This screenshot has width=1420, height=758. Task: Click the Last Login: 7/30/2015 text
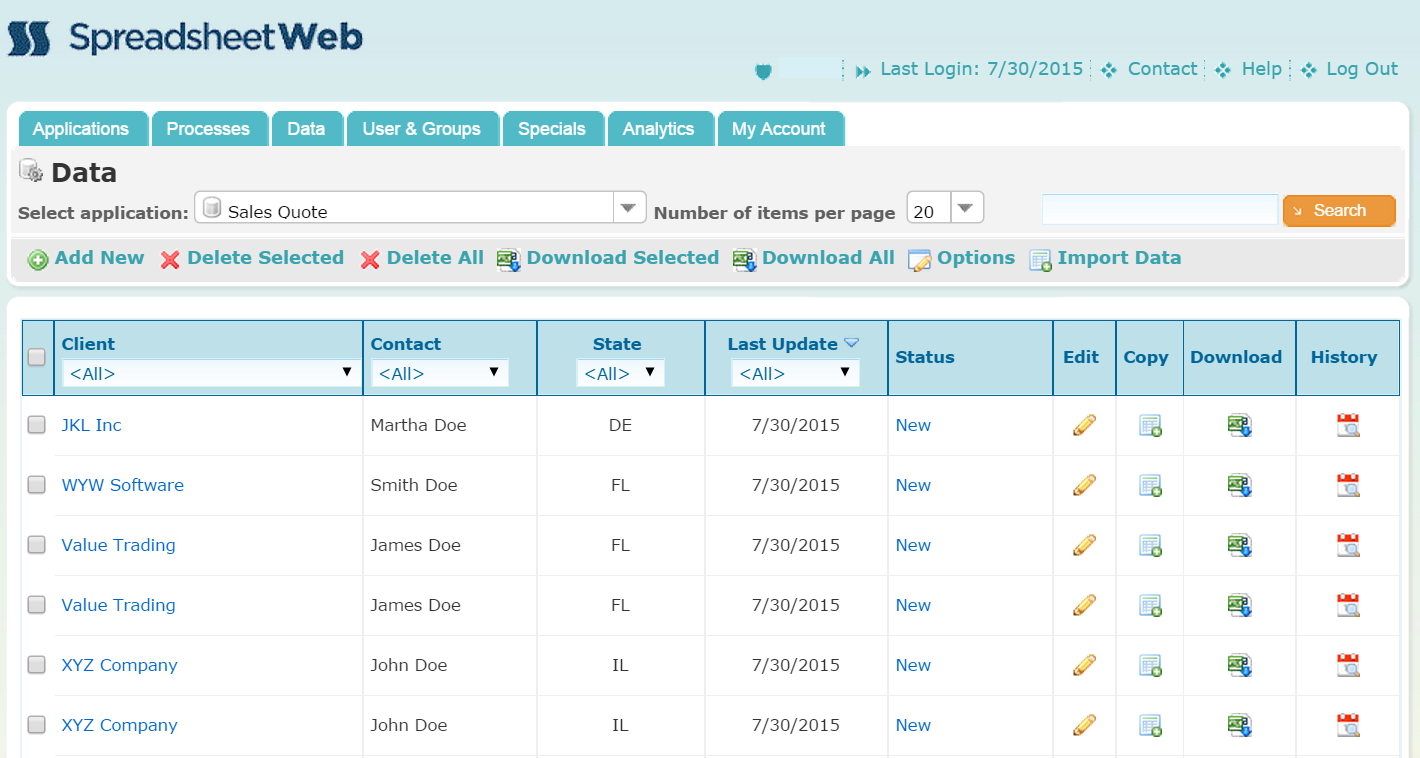[982, 69]
